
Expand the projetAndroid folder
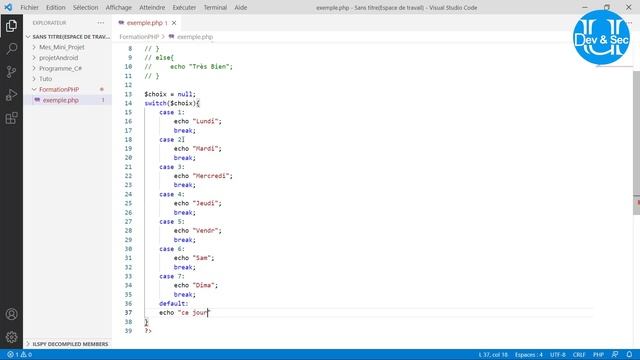pyautogui.click(x=58, y=58)
